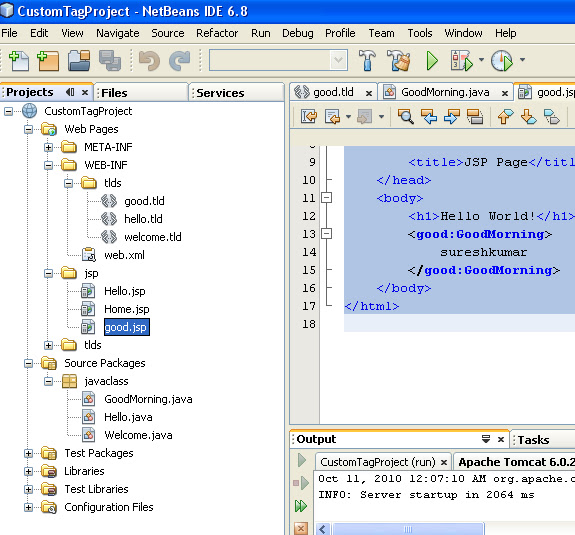Expand the Libraries node
Viewport: 575px width, 535px height.
pyautogui.click(x=28, y=471)
